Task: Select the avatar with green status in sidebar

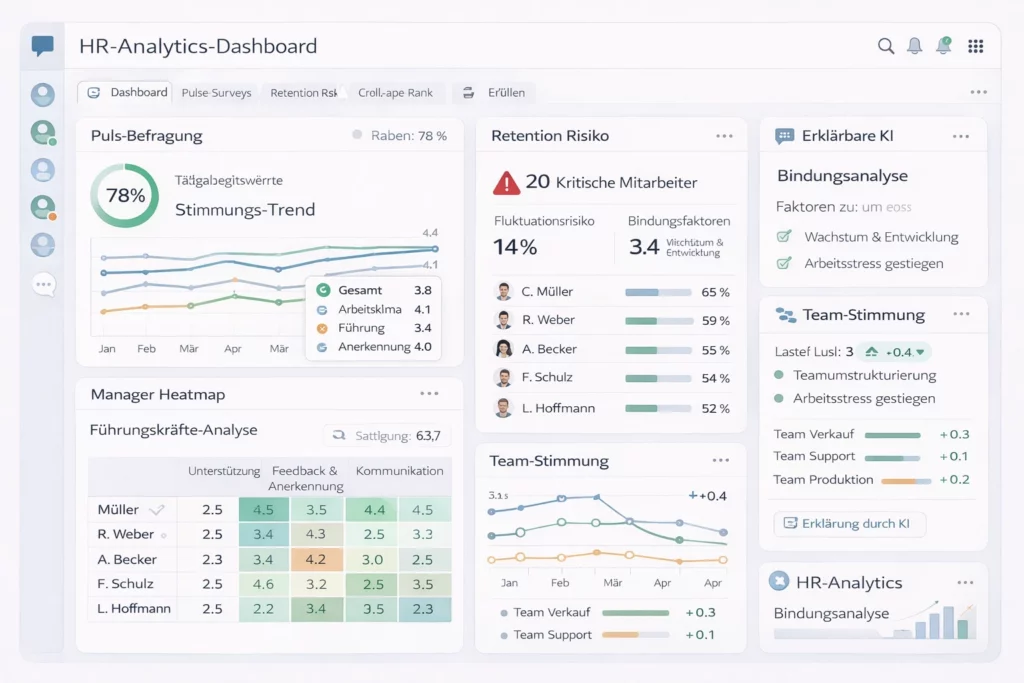Action: pyautogui.click(x=42, y=132)
